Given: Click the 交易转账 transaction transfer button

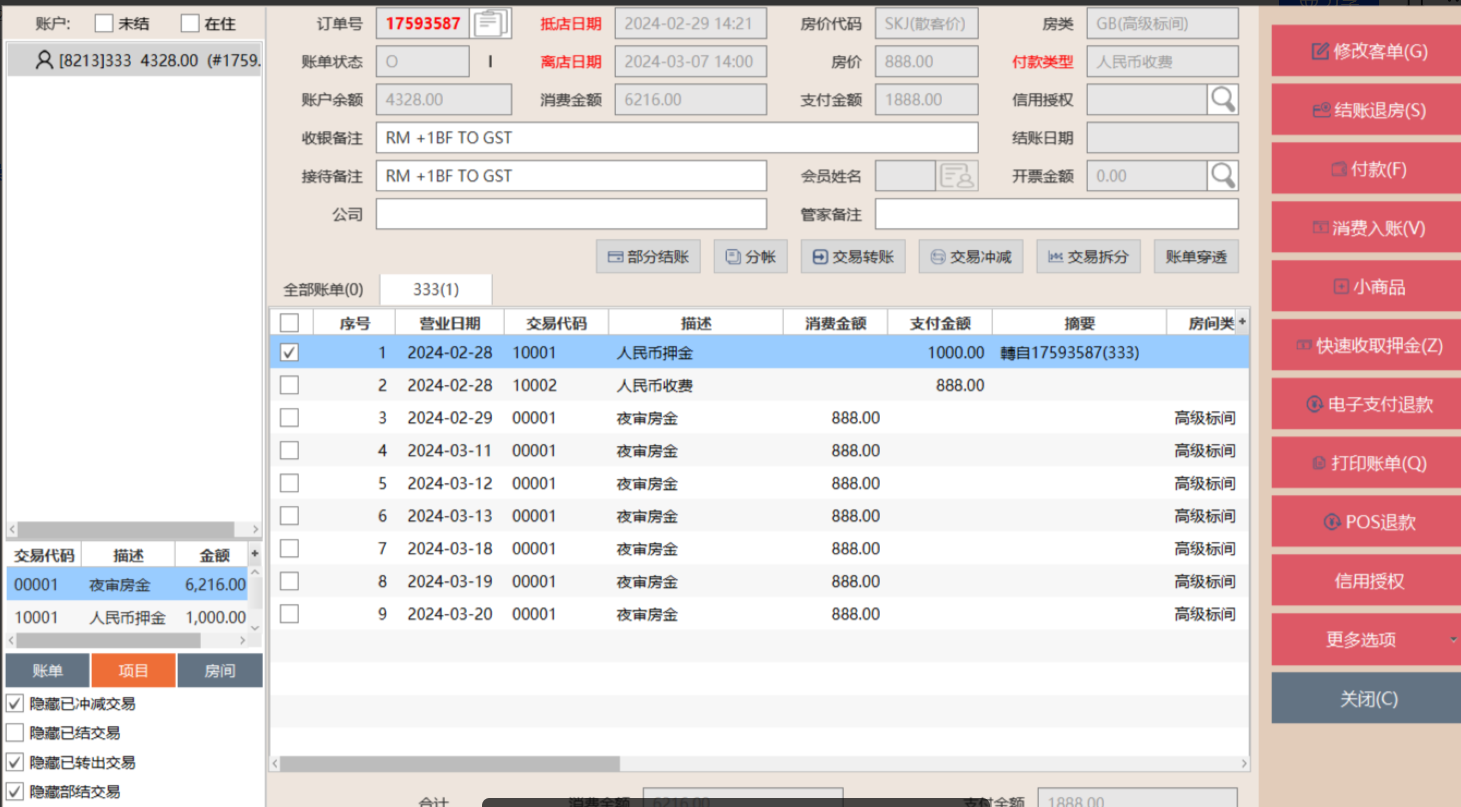Looking at the screenshot, I should [x=853, y=257].
